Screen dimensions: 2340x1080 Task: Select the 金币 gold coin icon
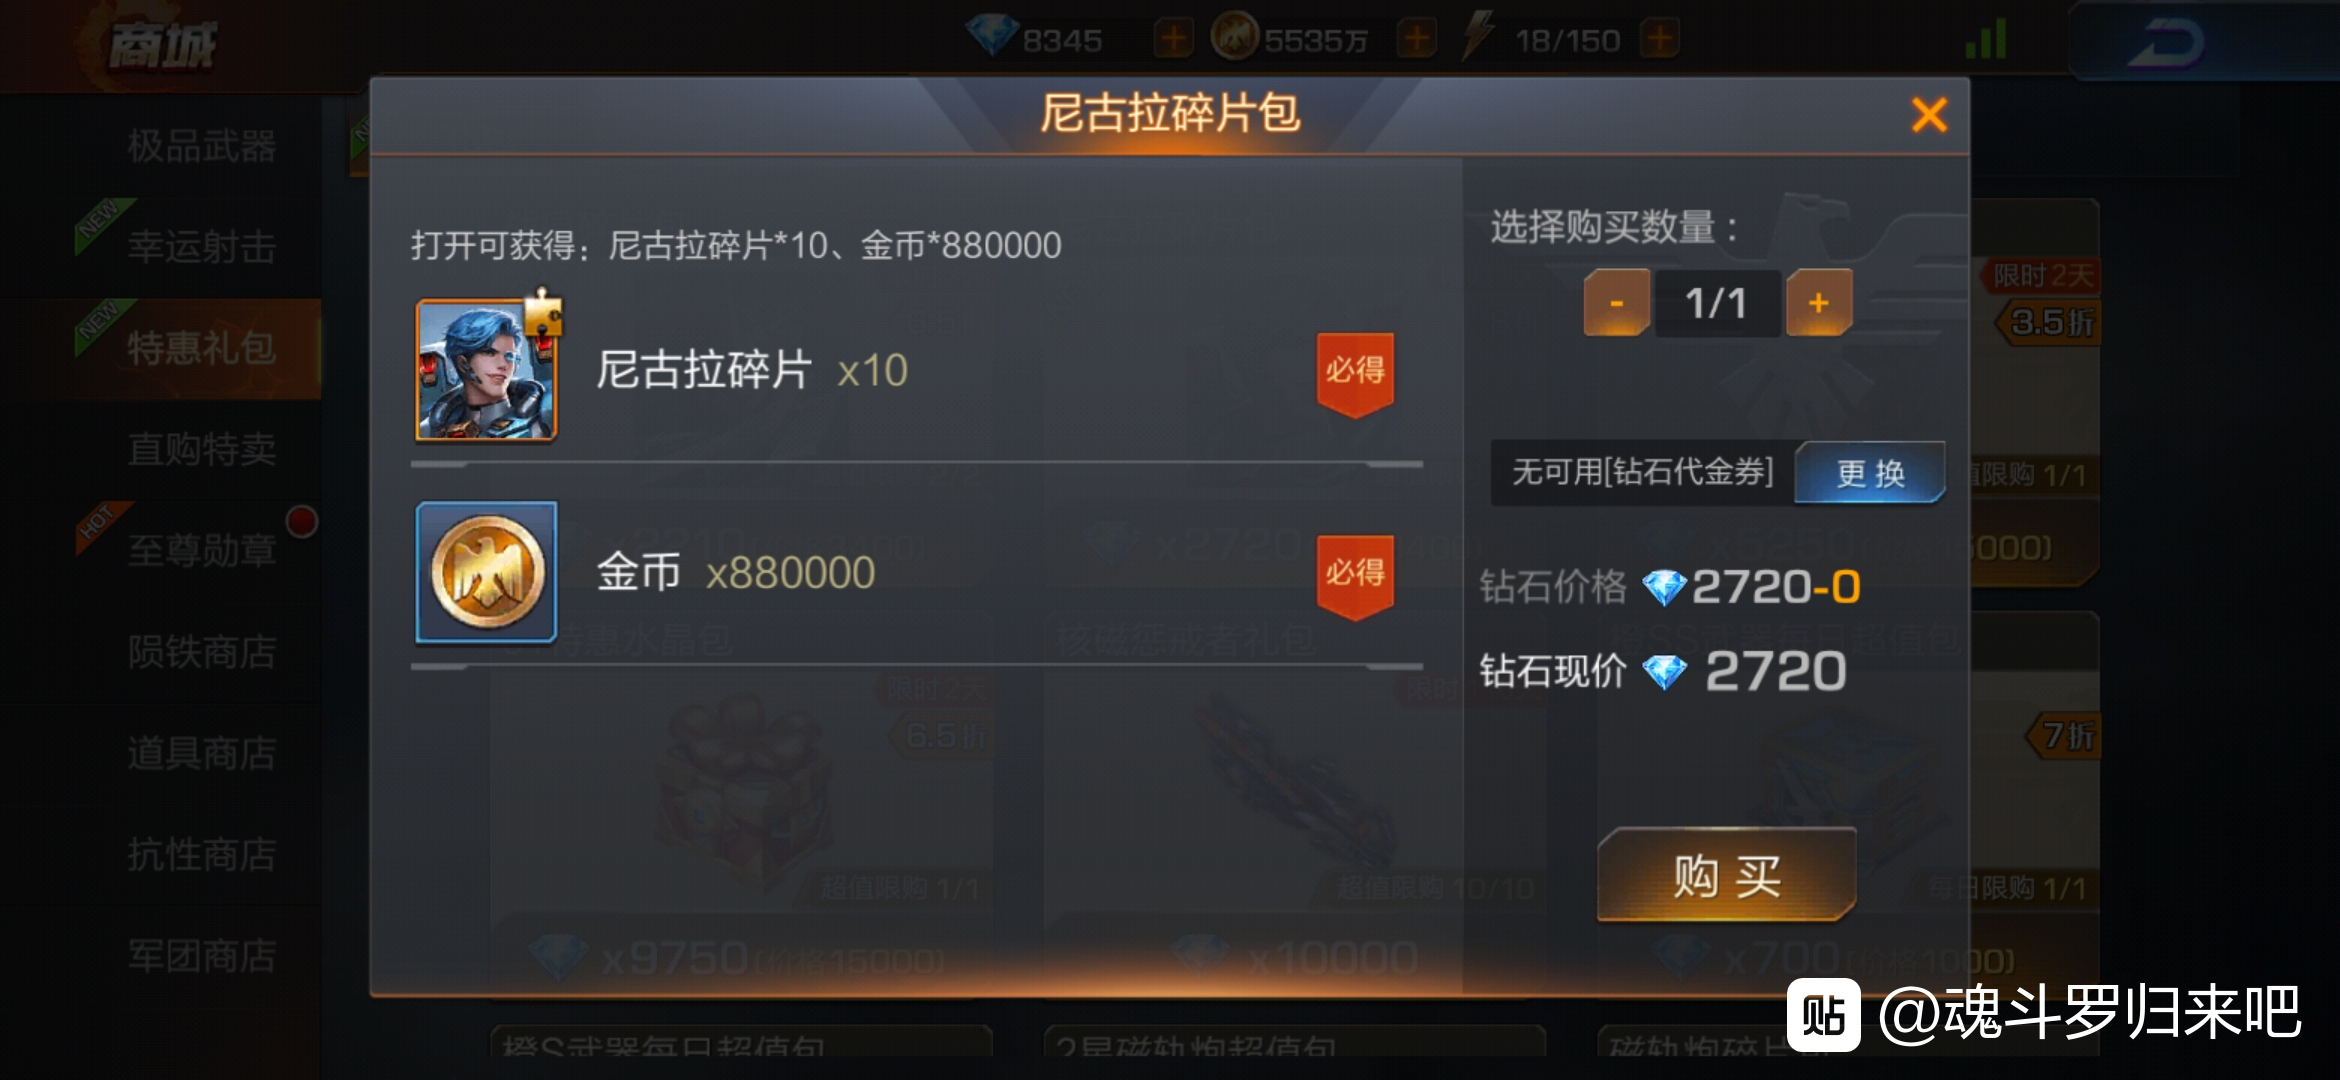(x=487, y=572)
